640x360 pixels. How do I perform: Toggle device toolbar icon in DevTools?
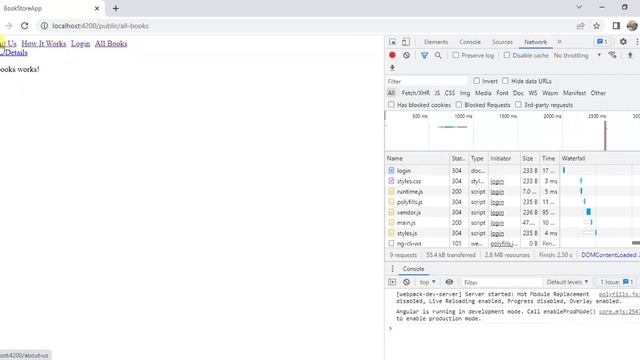(406, 42)
